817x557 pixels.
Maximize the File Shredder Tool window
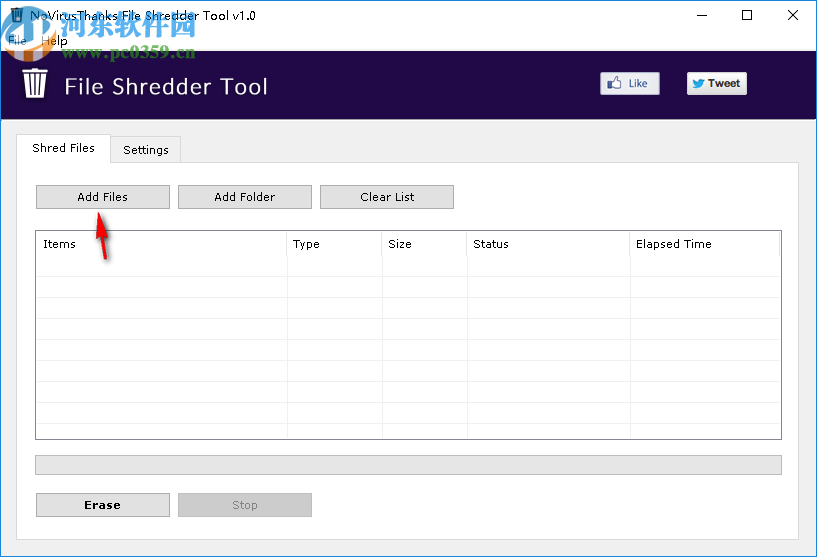pos(747,16)
